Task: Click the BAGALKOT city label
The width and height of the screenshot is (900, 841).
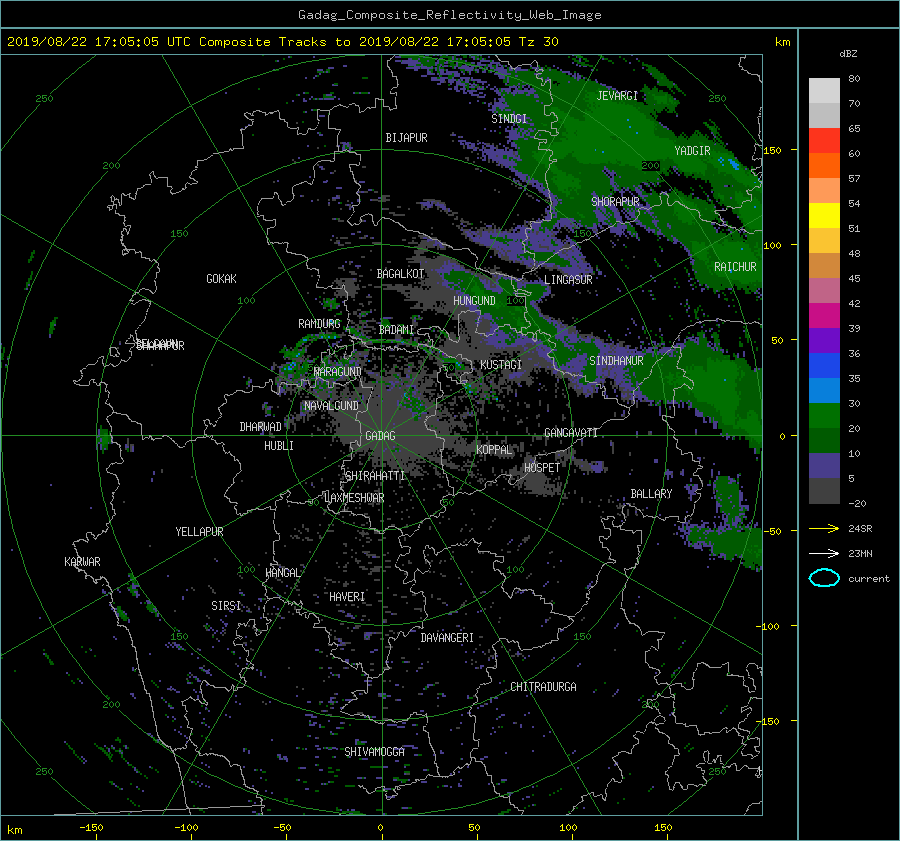Action: click(x=400, y=274)
